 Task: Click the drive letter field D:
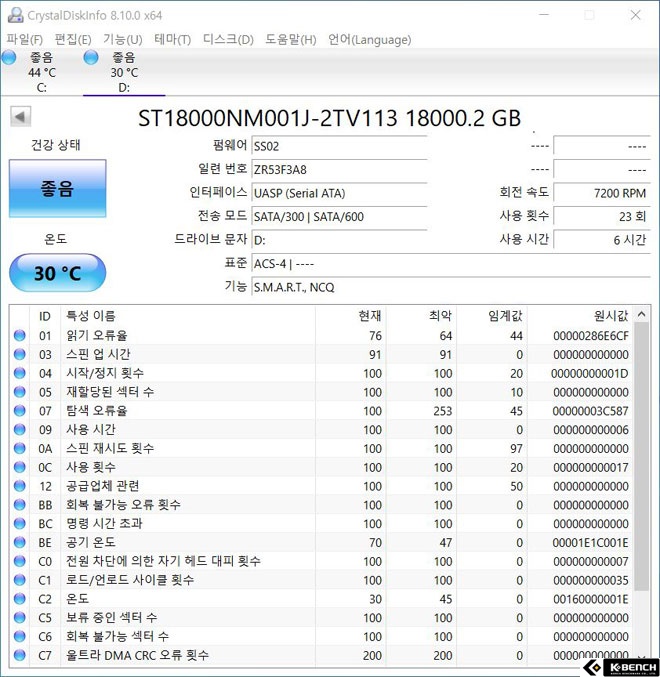pos(339,240)
